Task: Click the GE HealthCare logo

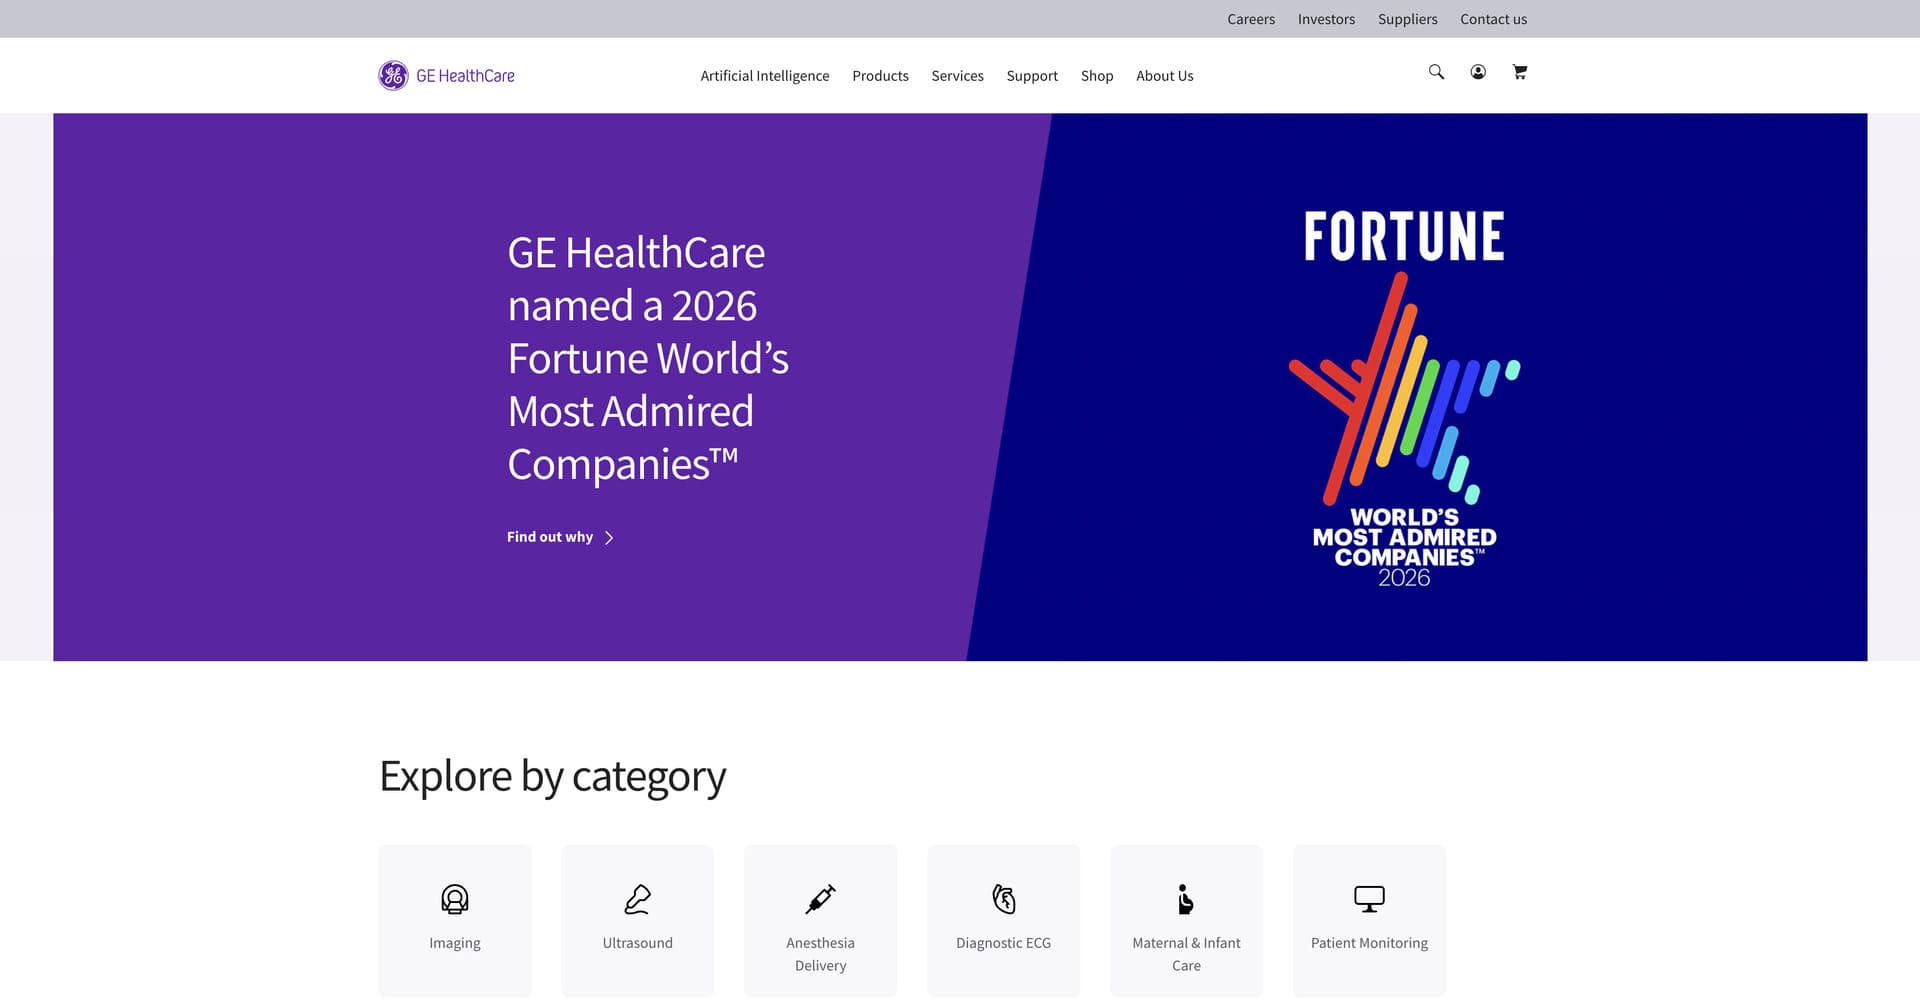Action: click(x=445, y=75)
